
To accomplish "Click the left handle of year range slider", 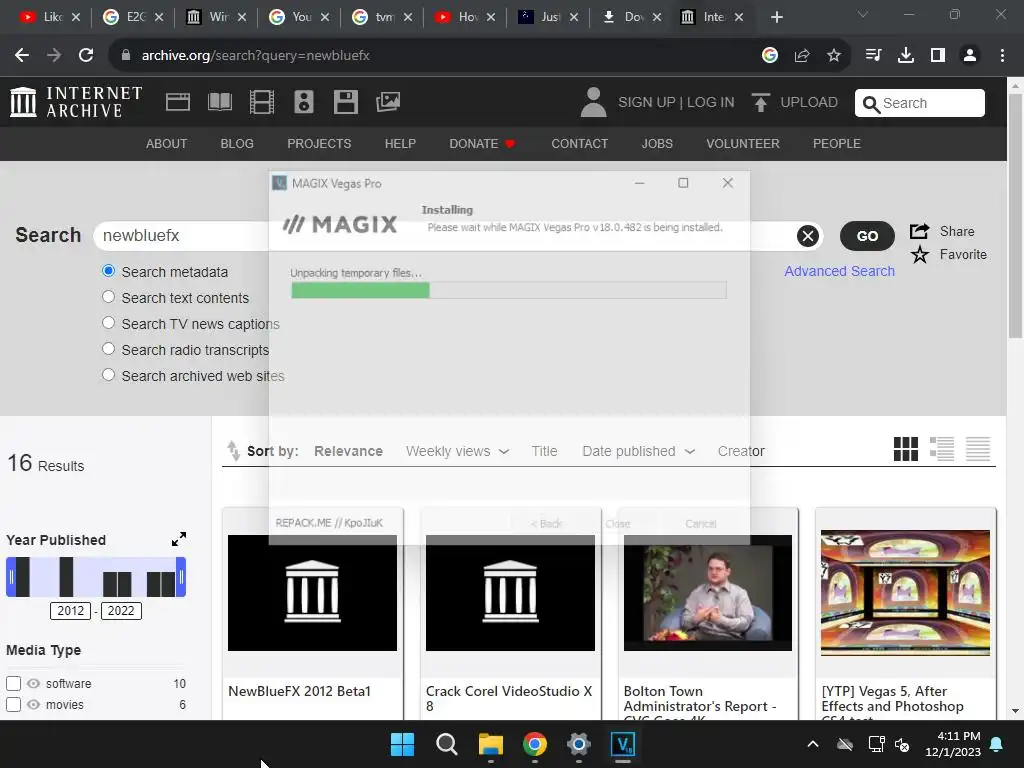I will pyautogui.click(x=10, y=577).
